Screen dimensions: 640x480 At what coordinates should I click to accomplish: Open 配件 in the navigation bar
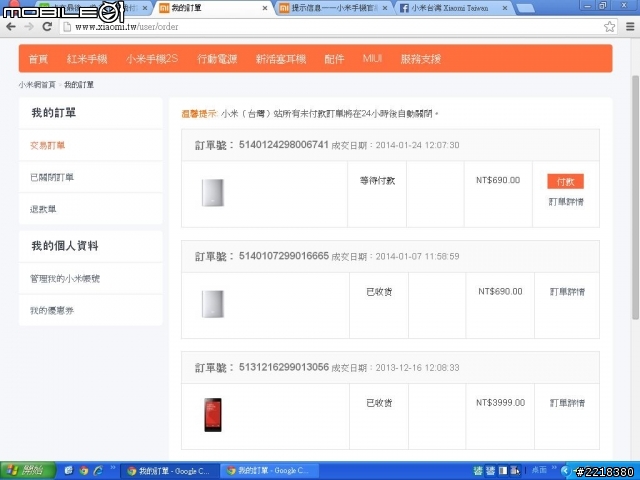[x=334, y=59]
